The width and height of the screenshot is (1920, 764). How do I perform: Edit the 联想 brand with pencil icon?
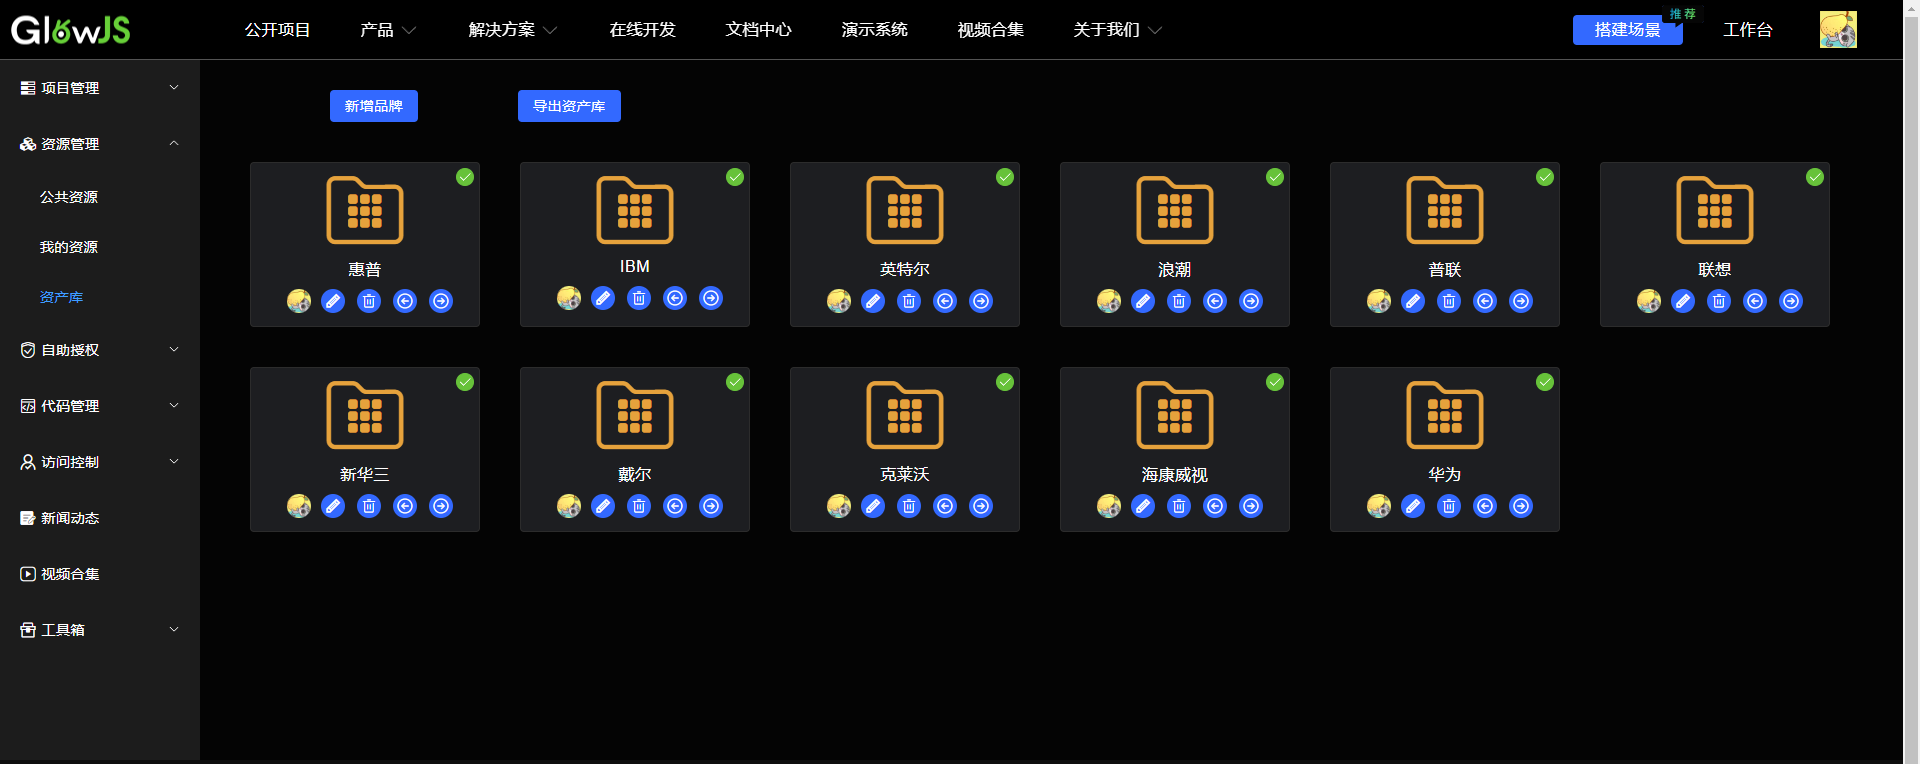click(1683, 301)
